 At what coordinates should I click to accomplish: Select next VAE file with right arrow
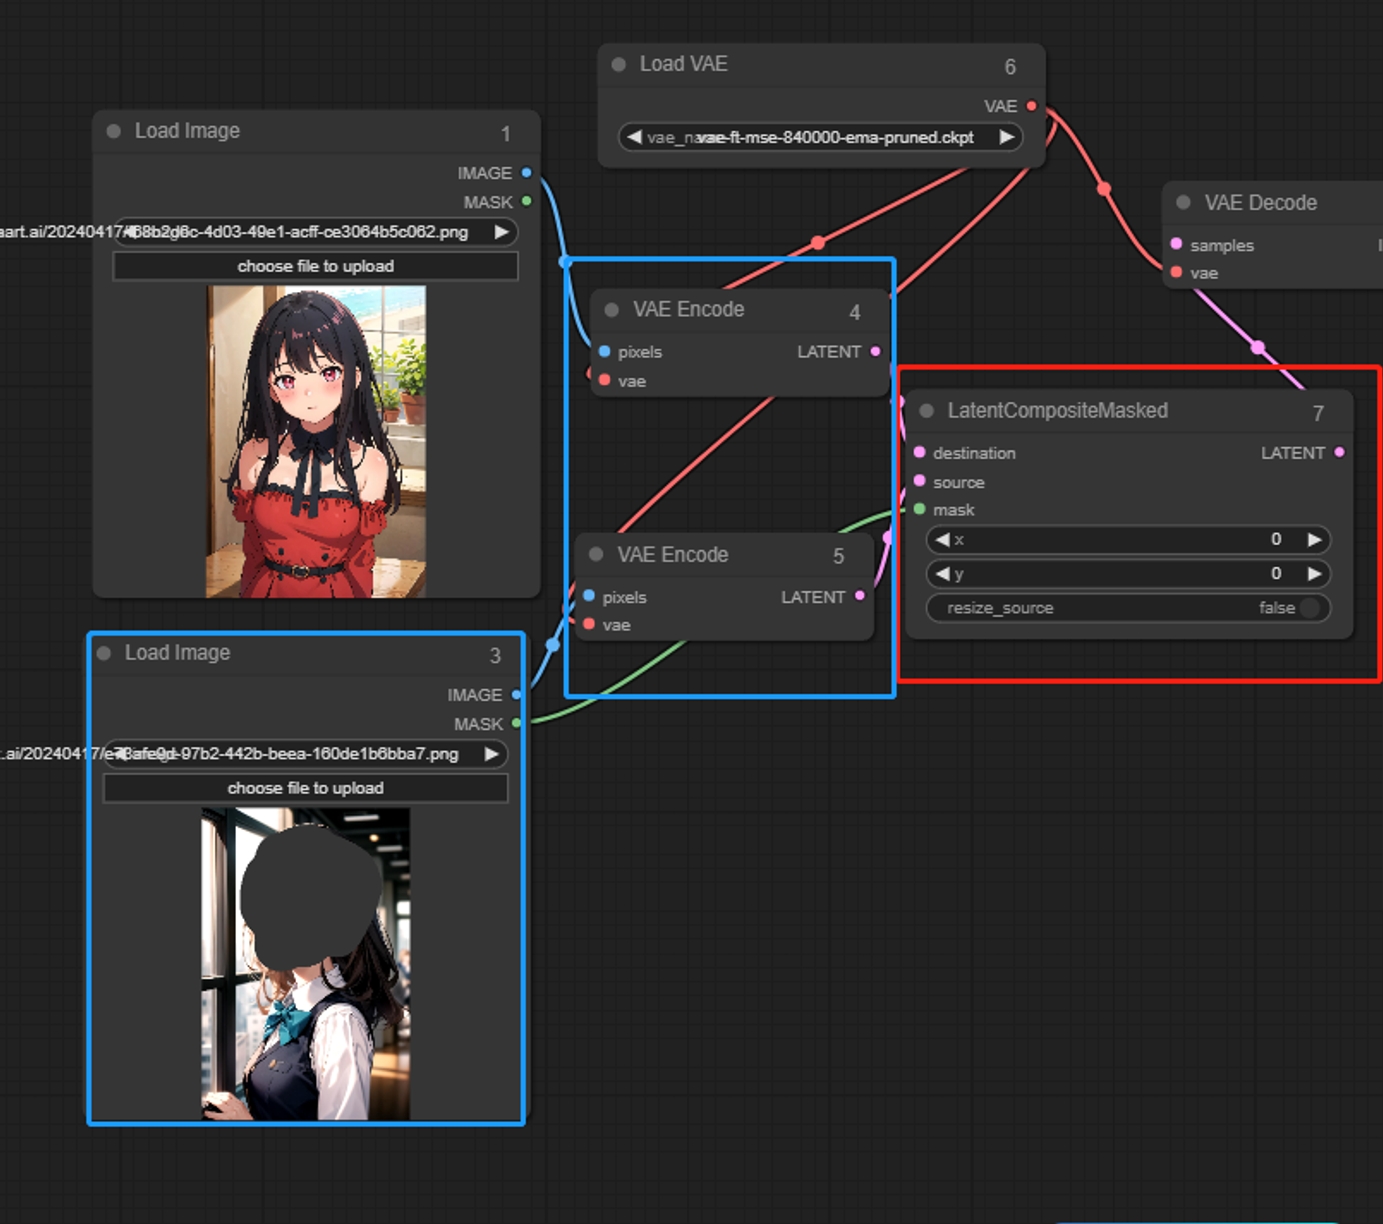coord(1006,137)
